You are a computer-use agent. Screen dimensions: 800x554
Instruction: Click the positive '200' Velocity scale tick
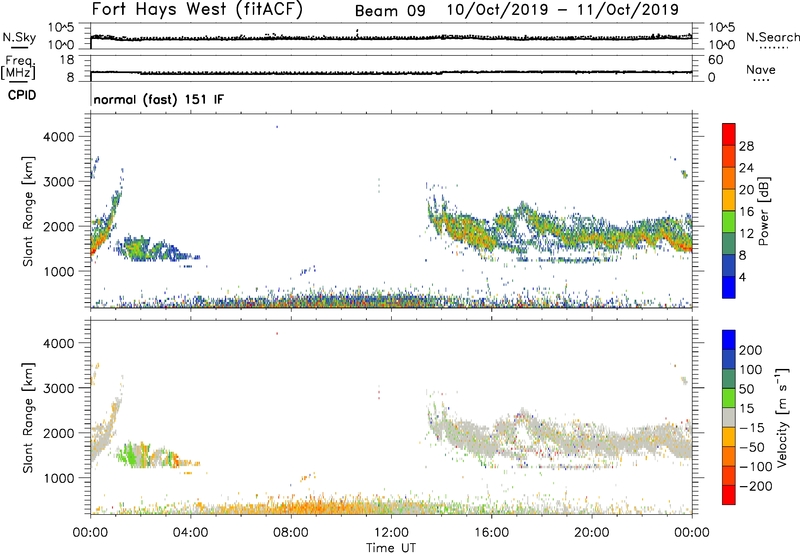pos(751,350)
